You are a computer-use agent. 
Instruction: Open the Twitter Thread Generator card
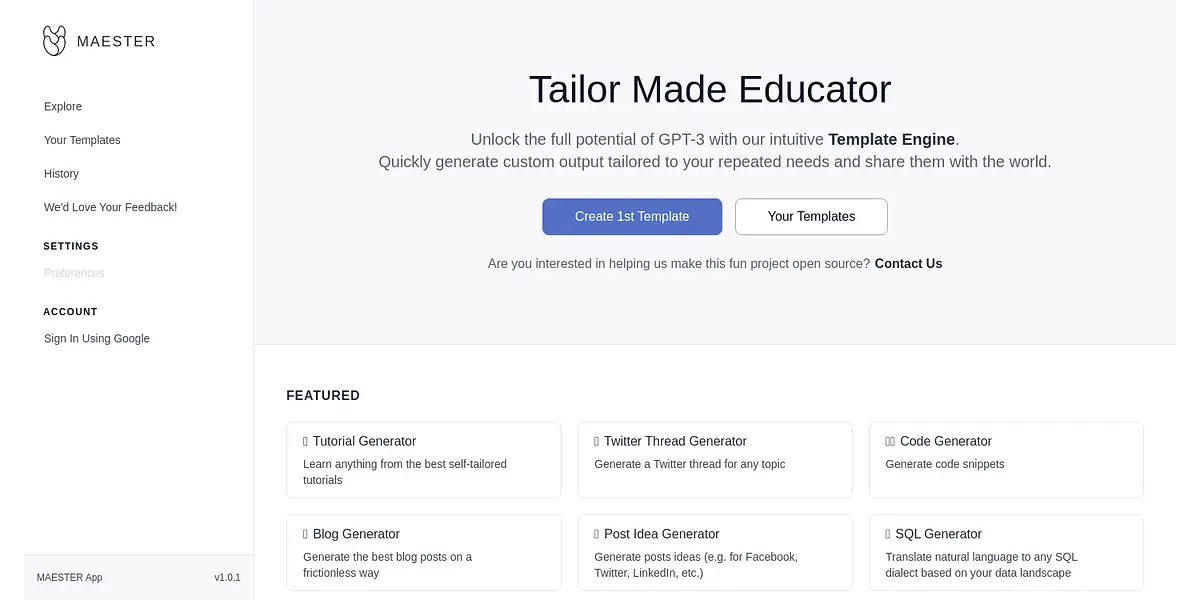(714, 460)
